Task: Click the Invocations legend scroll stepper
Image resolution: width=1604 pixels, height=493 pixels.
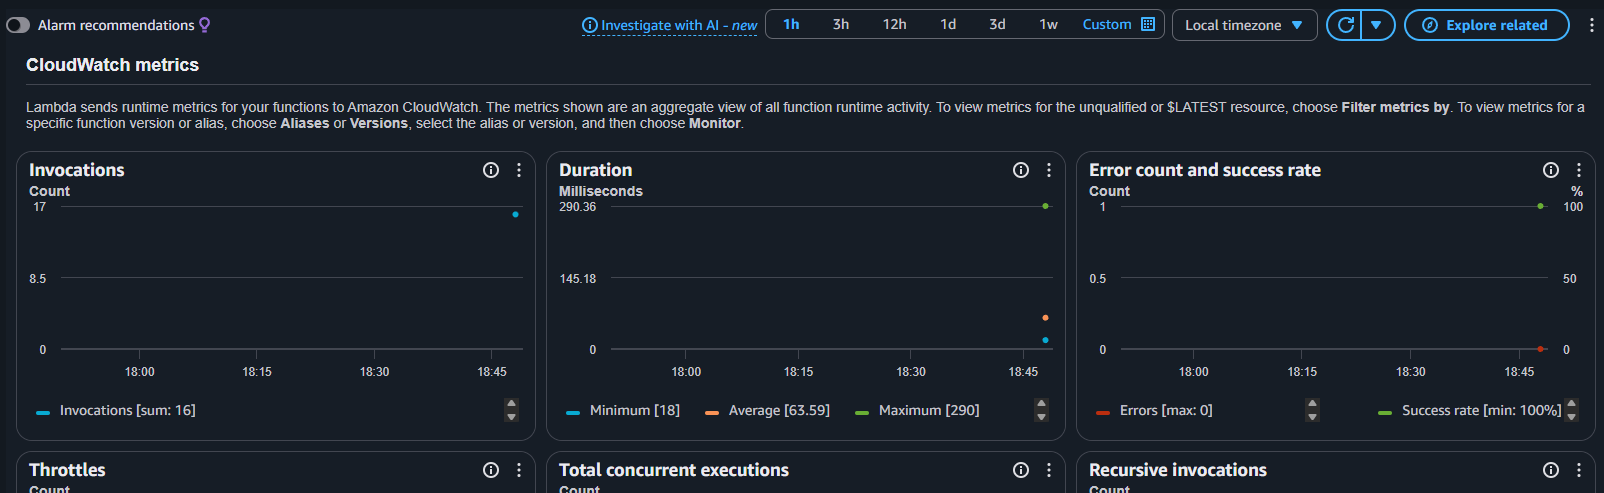Action: [512, 410]
